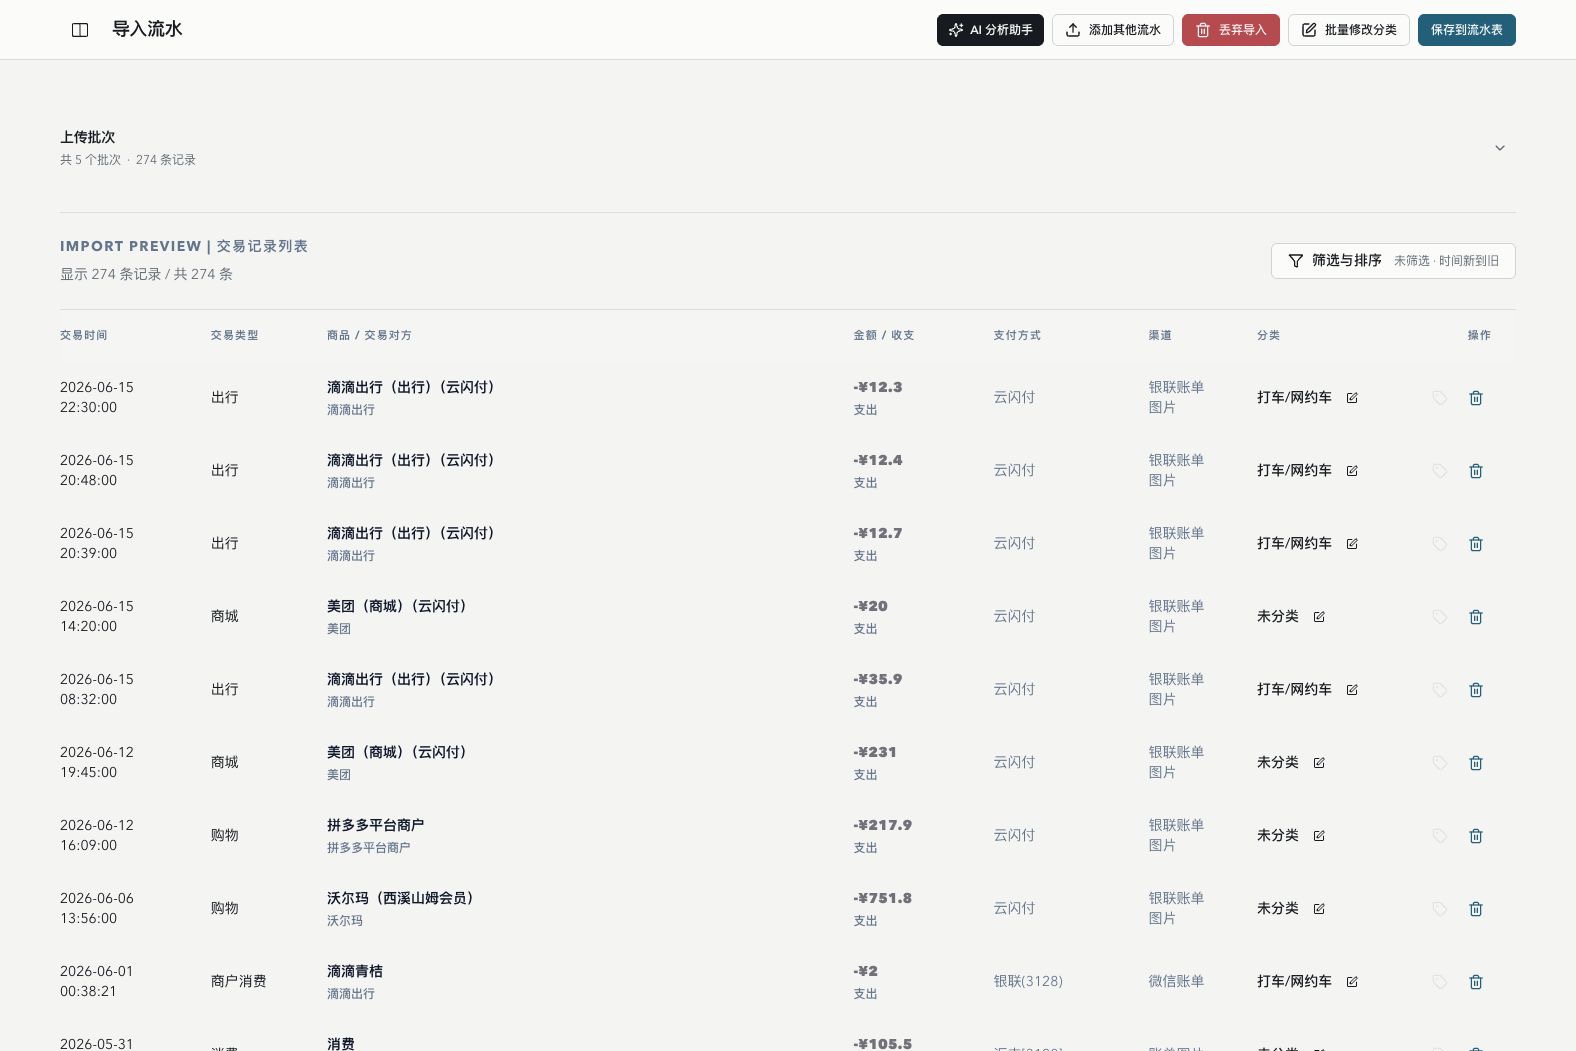Open 批量修改分类 bulk edit
1576x1051 pixels.
click(1349, 30)
